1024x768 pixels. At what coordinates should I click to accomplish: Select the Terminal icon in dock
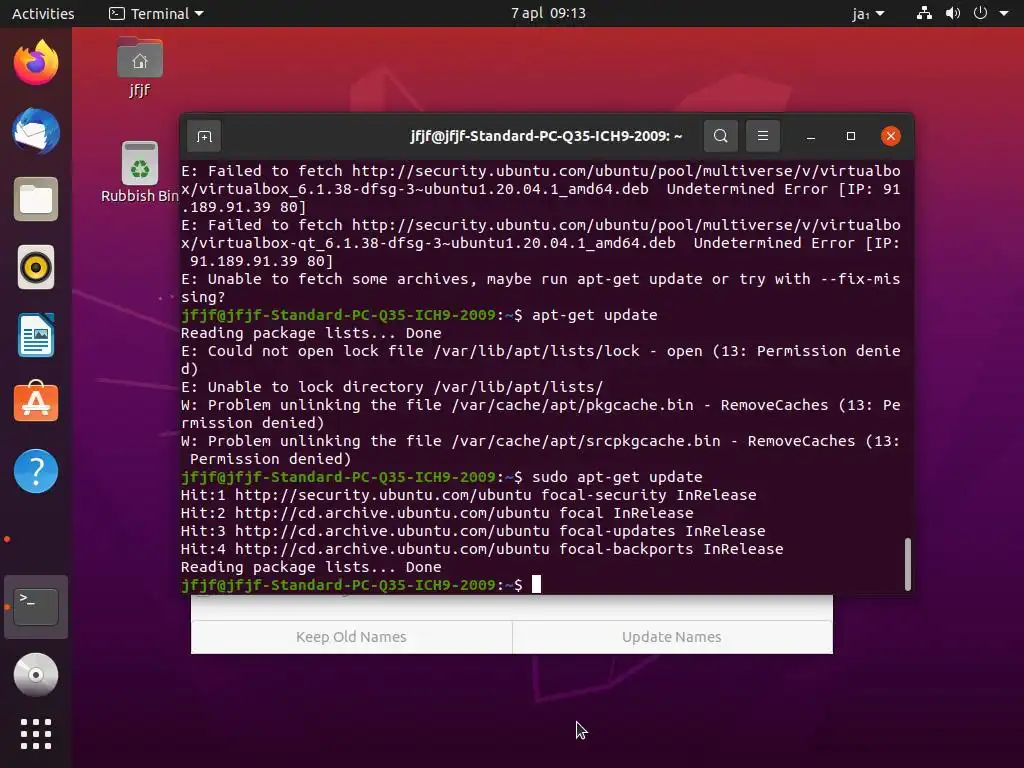tap(36, 607)
